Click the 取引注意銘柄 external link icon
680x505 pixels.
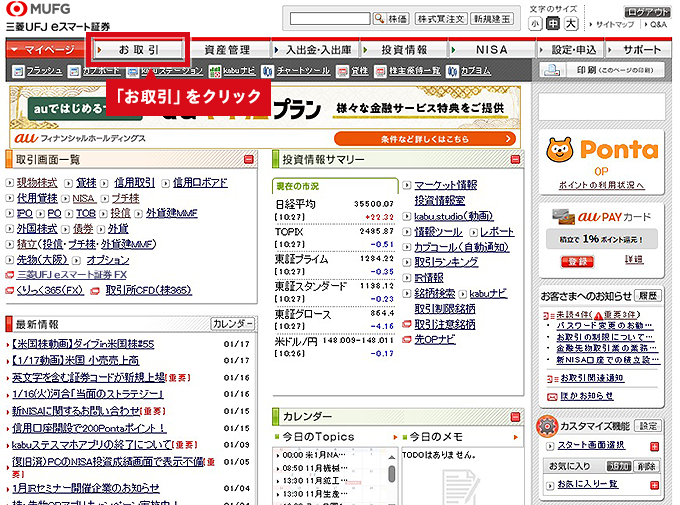tap(407, 324)
